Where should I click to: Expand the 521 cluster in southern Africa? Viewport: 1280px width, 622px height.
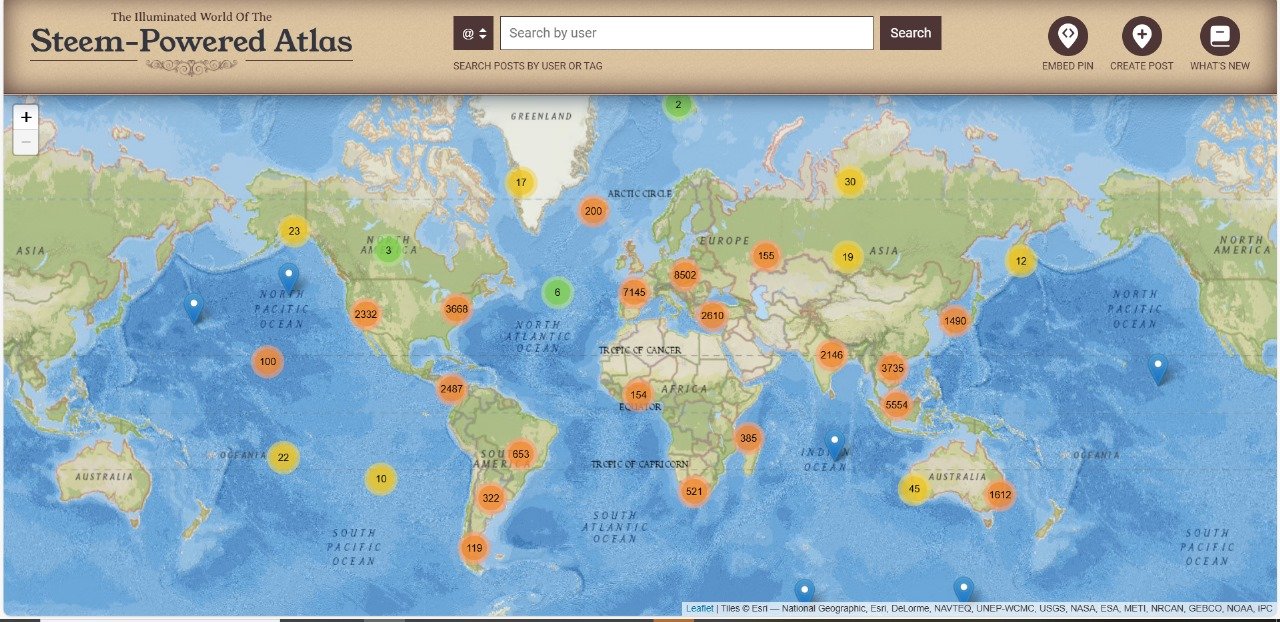pos(694,491)
